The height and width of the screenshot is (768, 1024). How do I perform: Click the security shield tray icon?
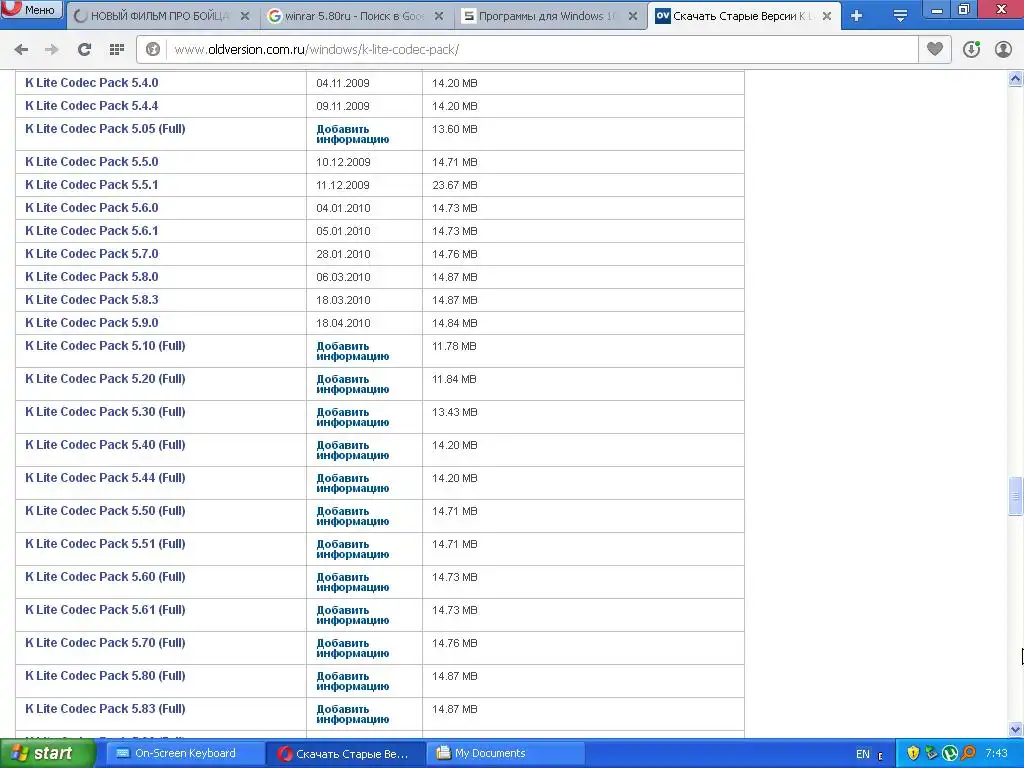(x=913, y=754)
